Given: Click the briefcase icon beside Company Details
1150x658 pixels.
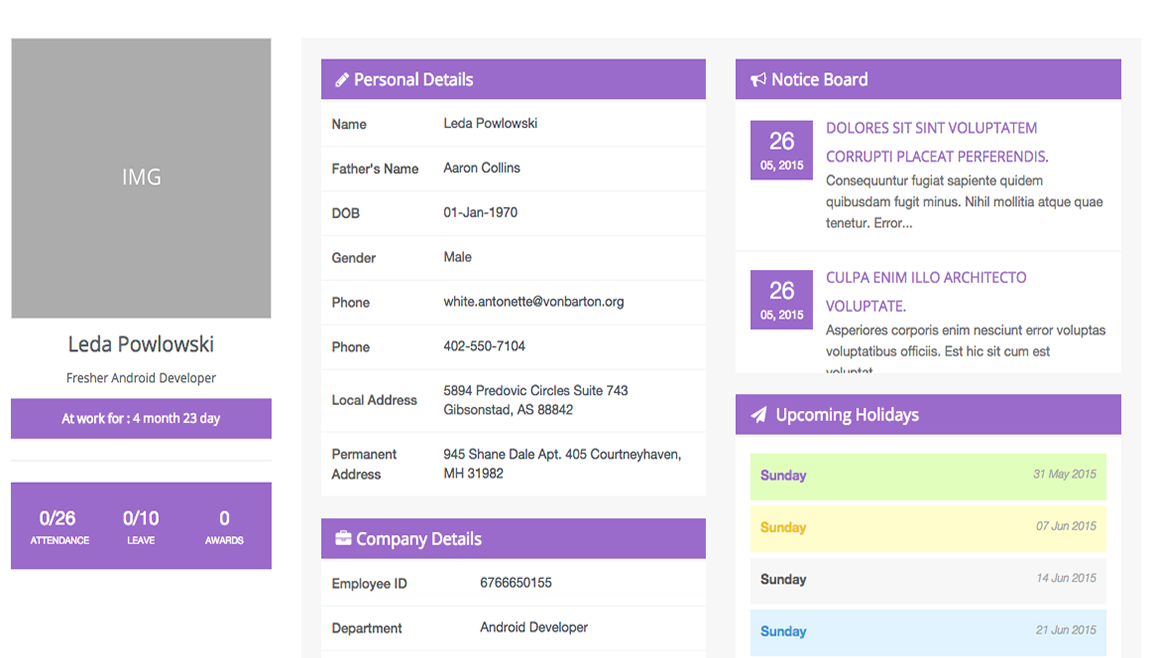Looking at the screenshot, I should (x=343, y=539).
